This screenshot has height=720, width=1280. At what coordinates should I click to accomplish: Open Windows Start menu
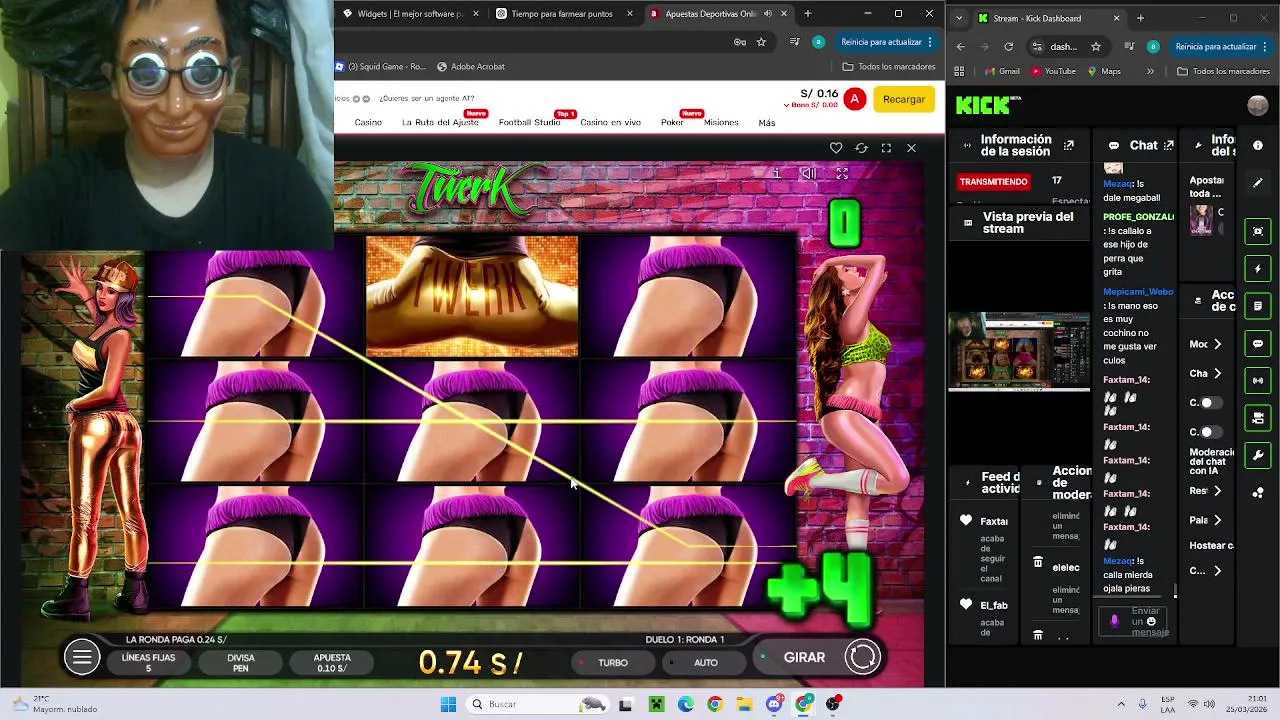click(448, 704)
